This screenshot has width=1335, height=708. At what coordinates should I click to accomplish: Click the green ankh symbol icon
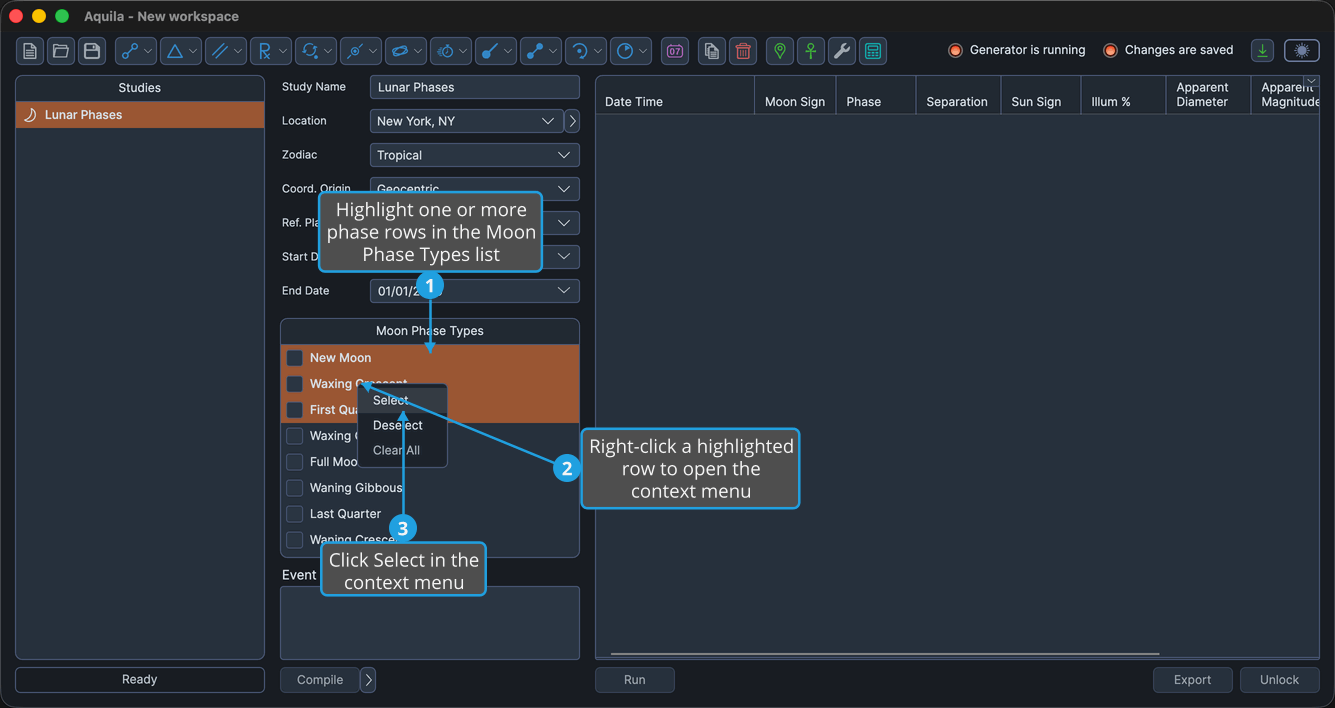811,51
